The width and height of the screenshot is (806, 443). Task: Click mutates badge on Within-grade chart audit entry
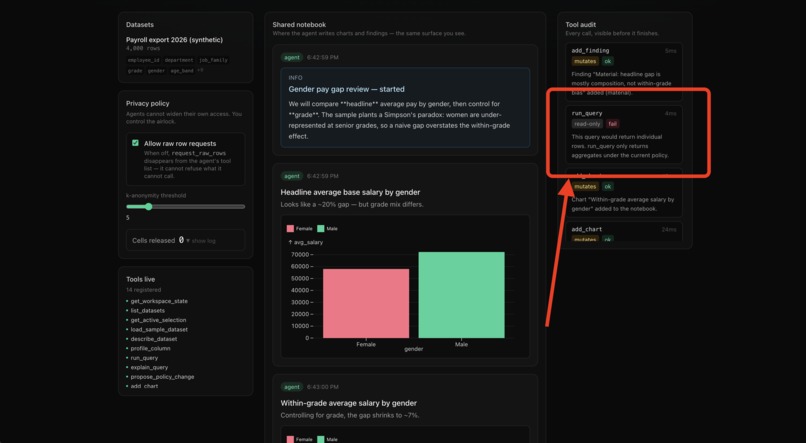coord(585,187)
